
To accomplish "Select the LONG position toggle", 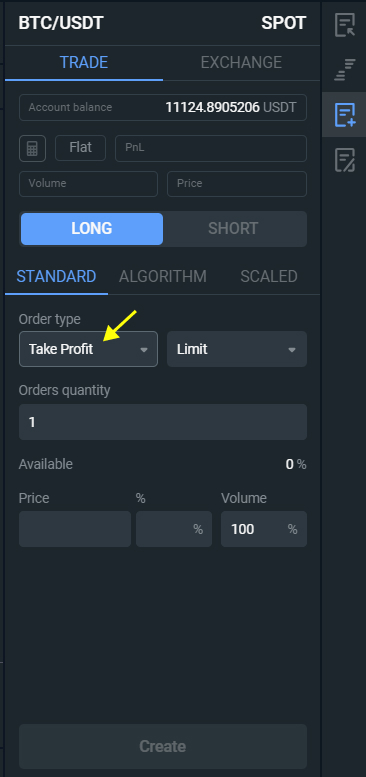I will pyautogui.click(x=92, y=228).
